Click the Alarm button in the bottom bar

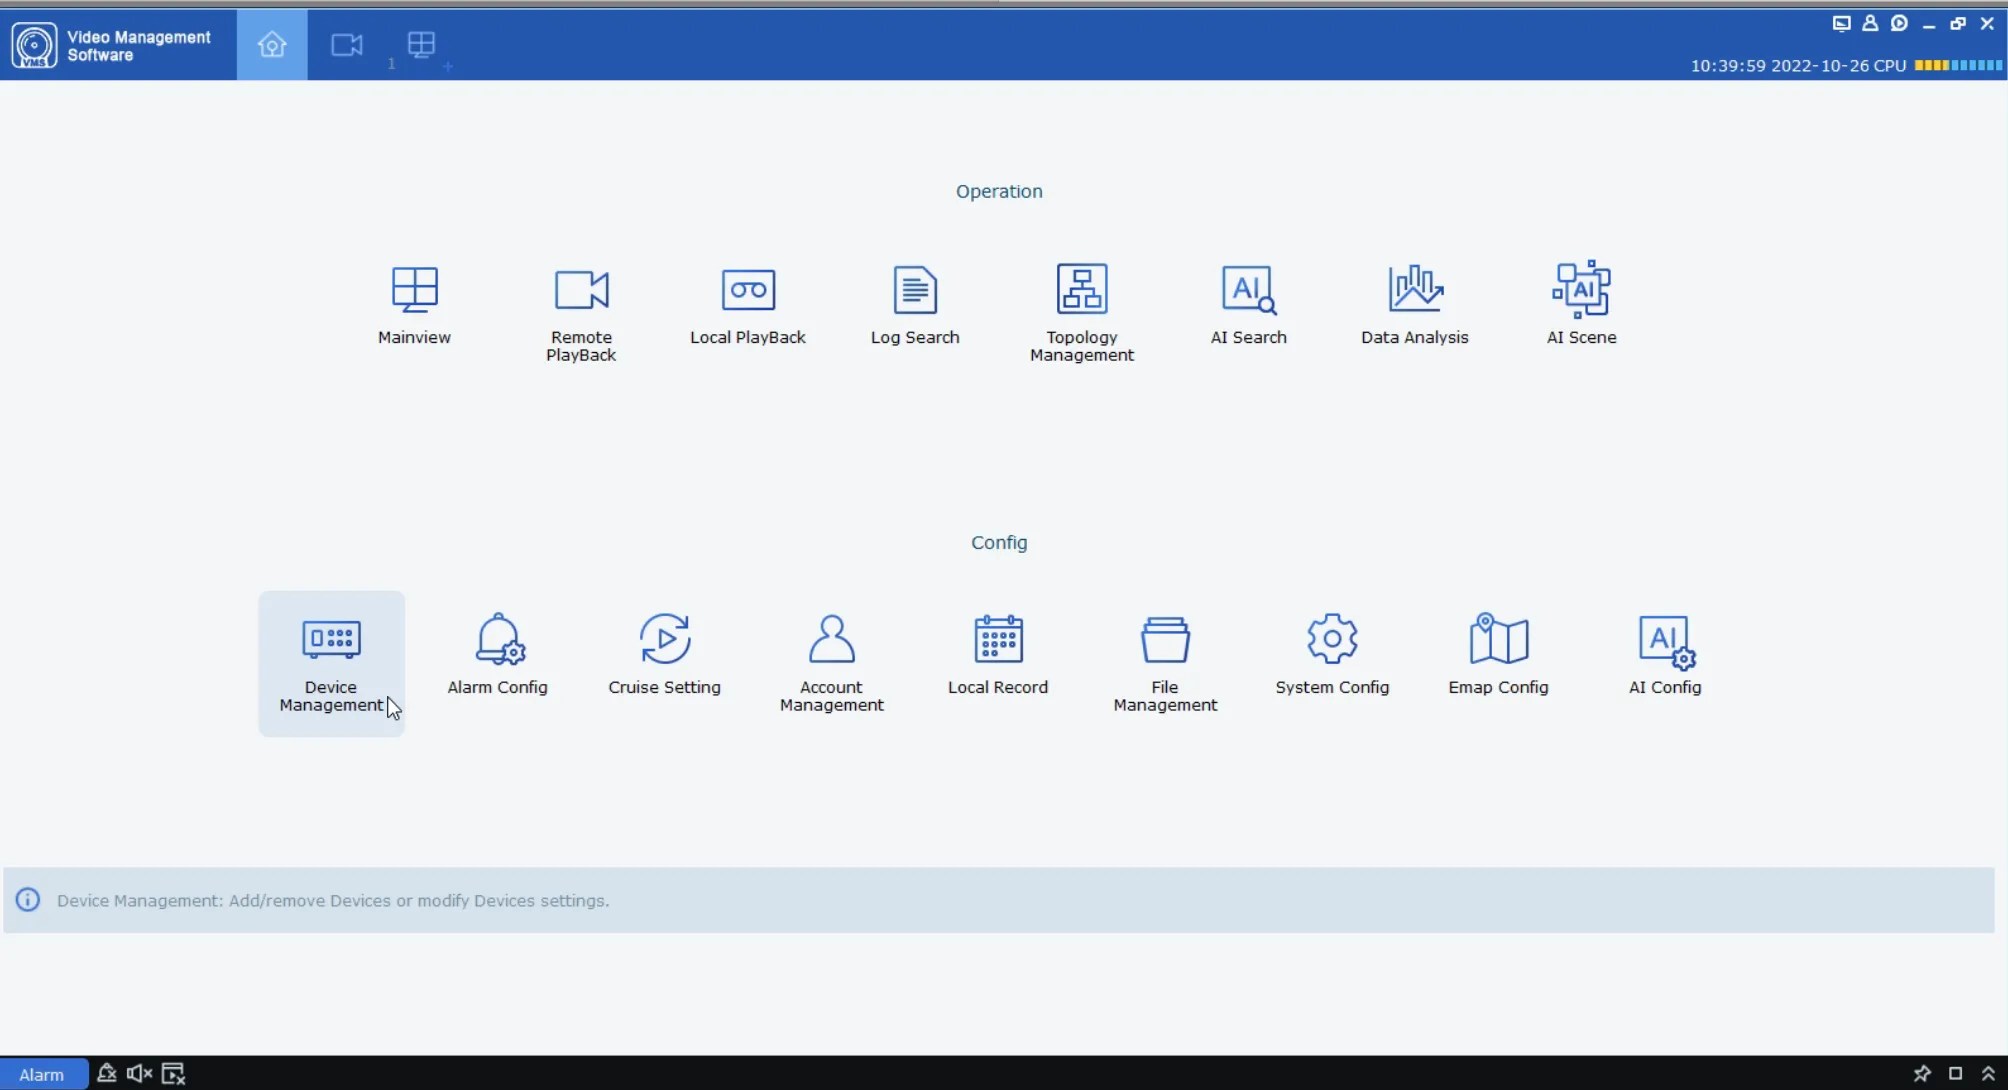[x=42, y=1074]
